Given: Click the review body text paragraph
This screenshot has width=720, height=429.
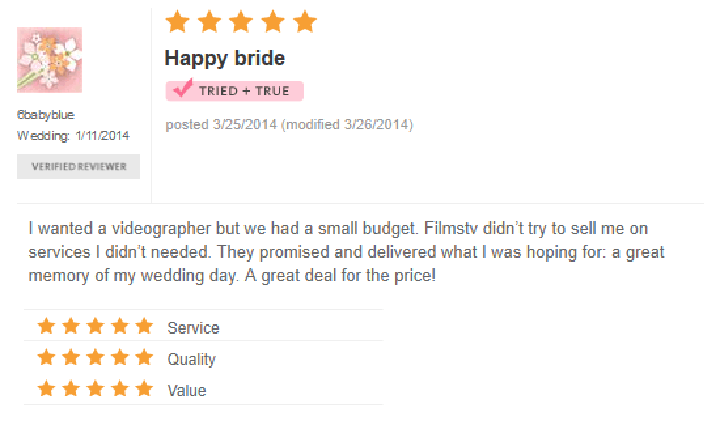Looking at the screenshot, I should [347, 252].
